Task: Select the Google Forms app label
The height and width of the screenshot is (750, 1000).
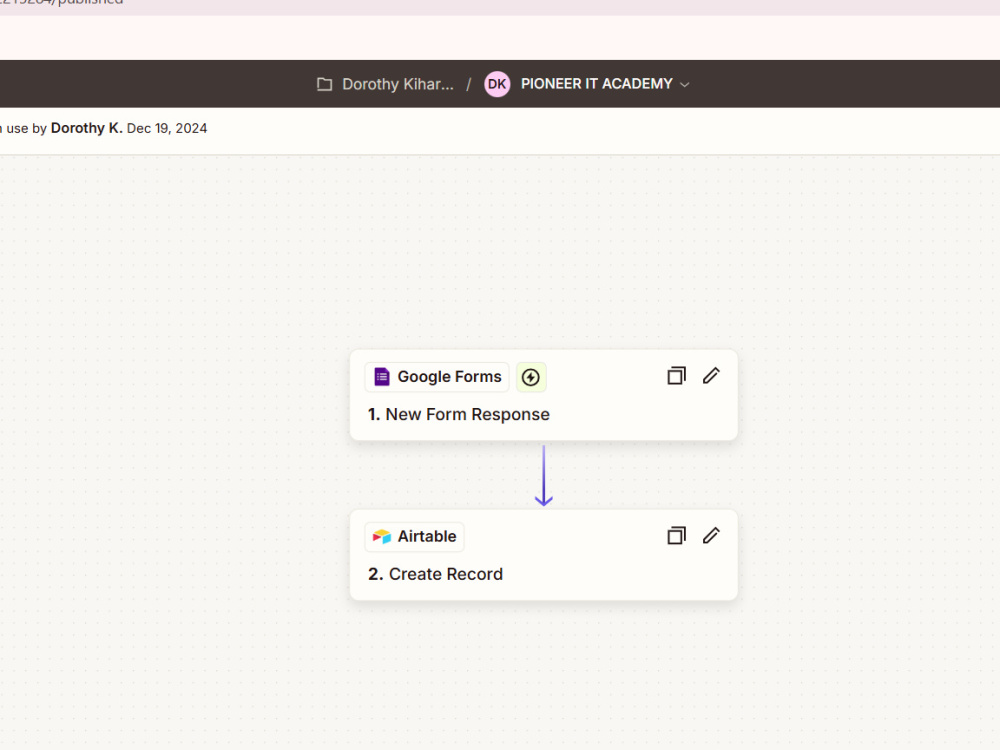Action: (x=450, y=377)
